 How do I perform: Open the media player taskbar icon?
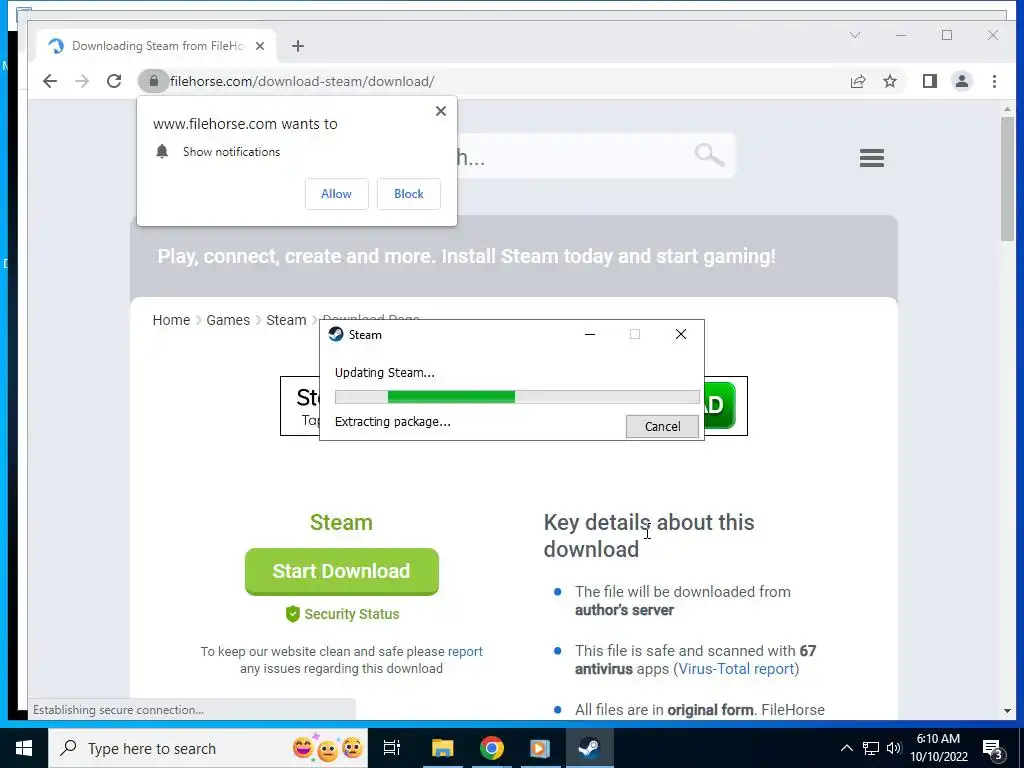[540, 748]
